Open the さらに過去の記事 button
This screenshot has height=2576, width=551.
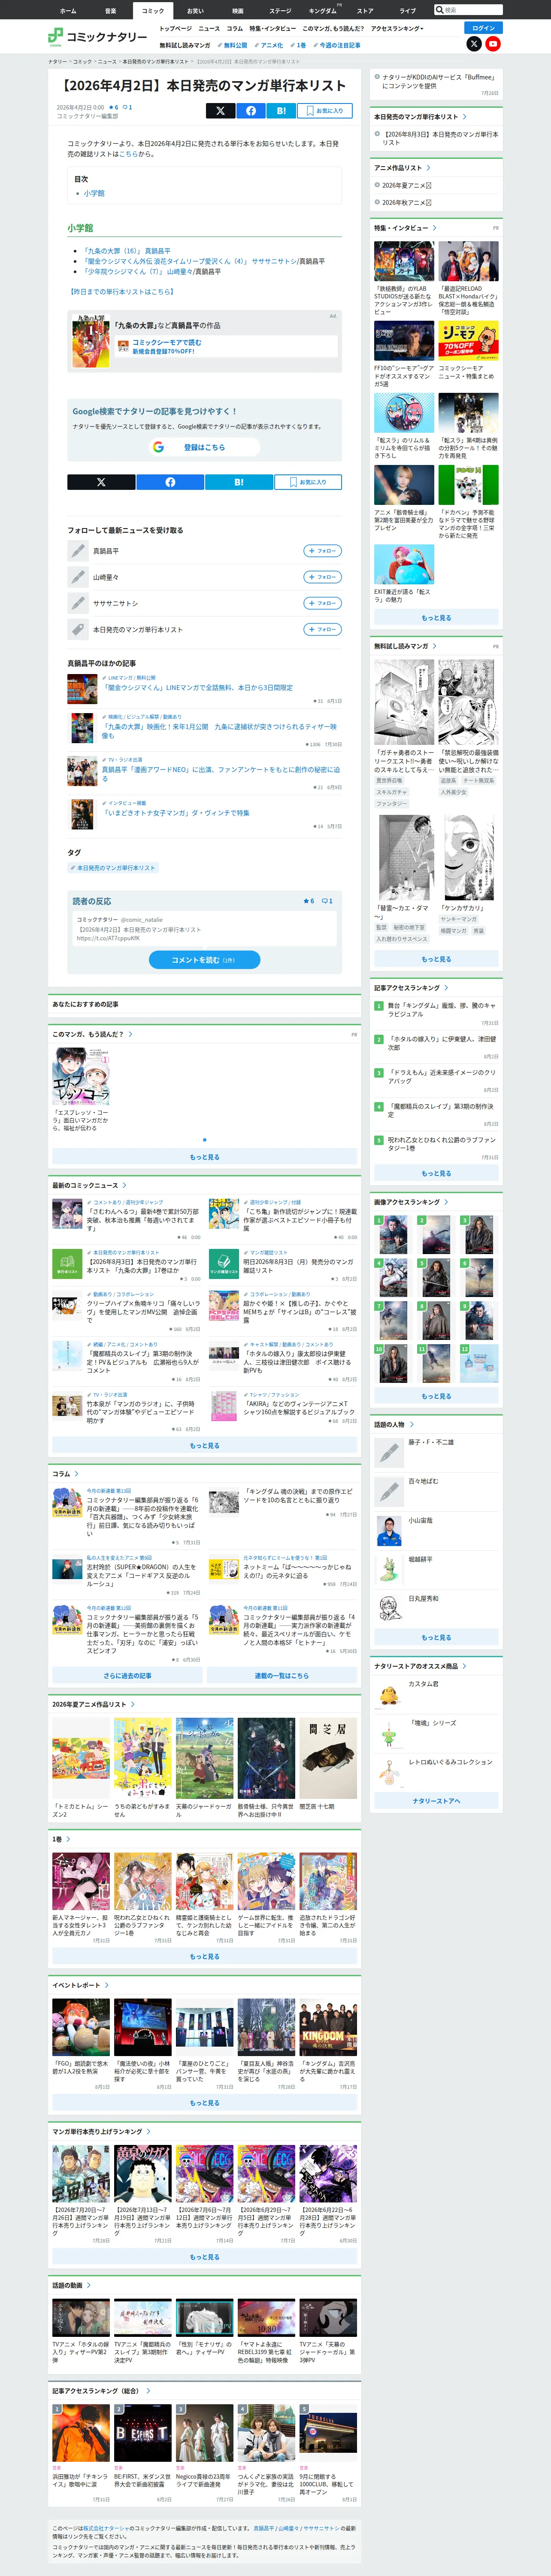tap(127, 1675)
